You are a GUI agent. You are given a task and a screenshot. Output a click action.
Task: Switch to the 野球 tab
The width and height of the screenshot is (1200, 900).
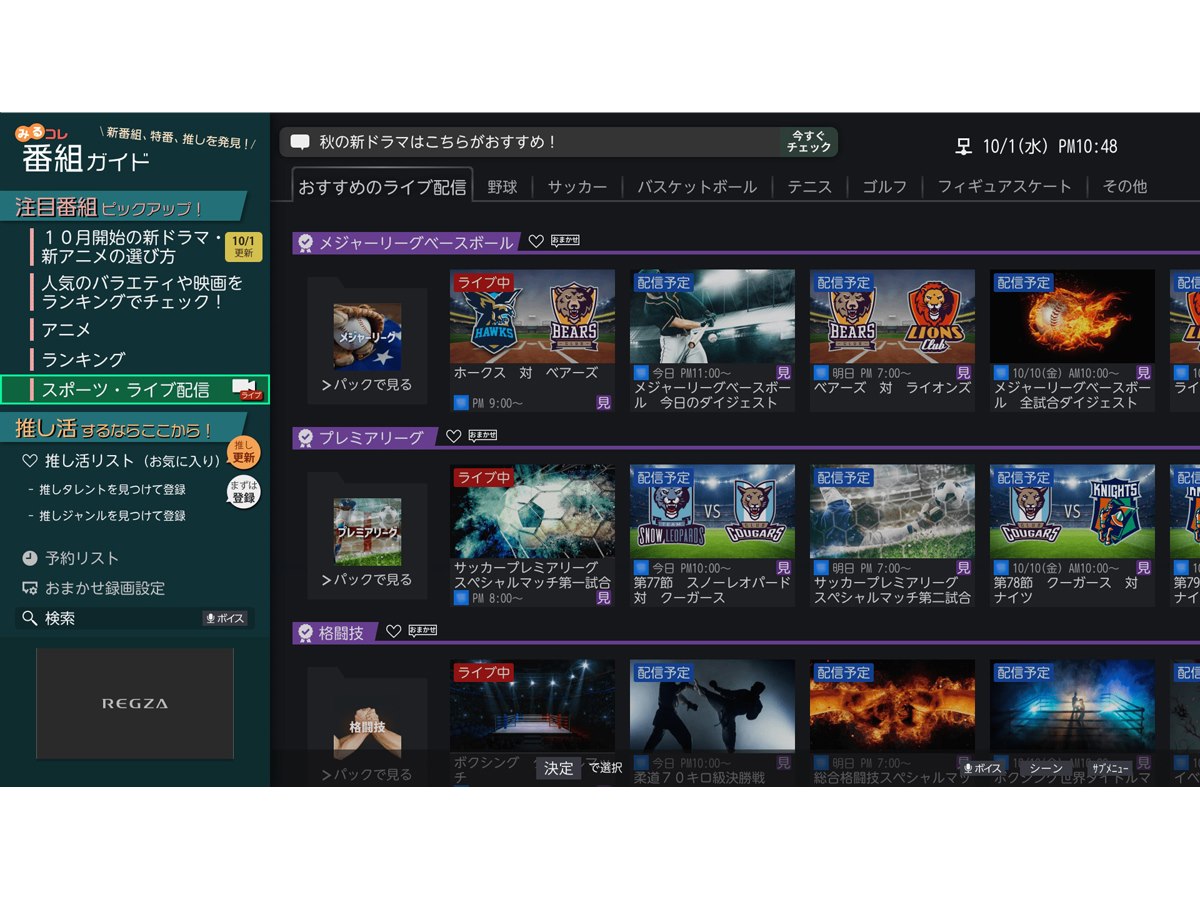(x=503, y=186)
